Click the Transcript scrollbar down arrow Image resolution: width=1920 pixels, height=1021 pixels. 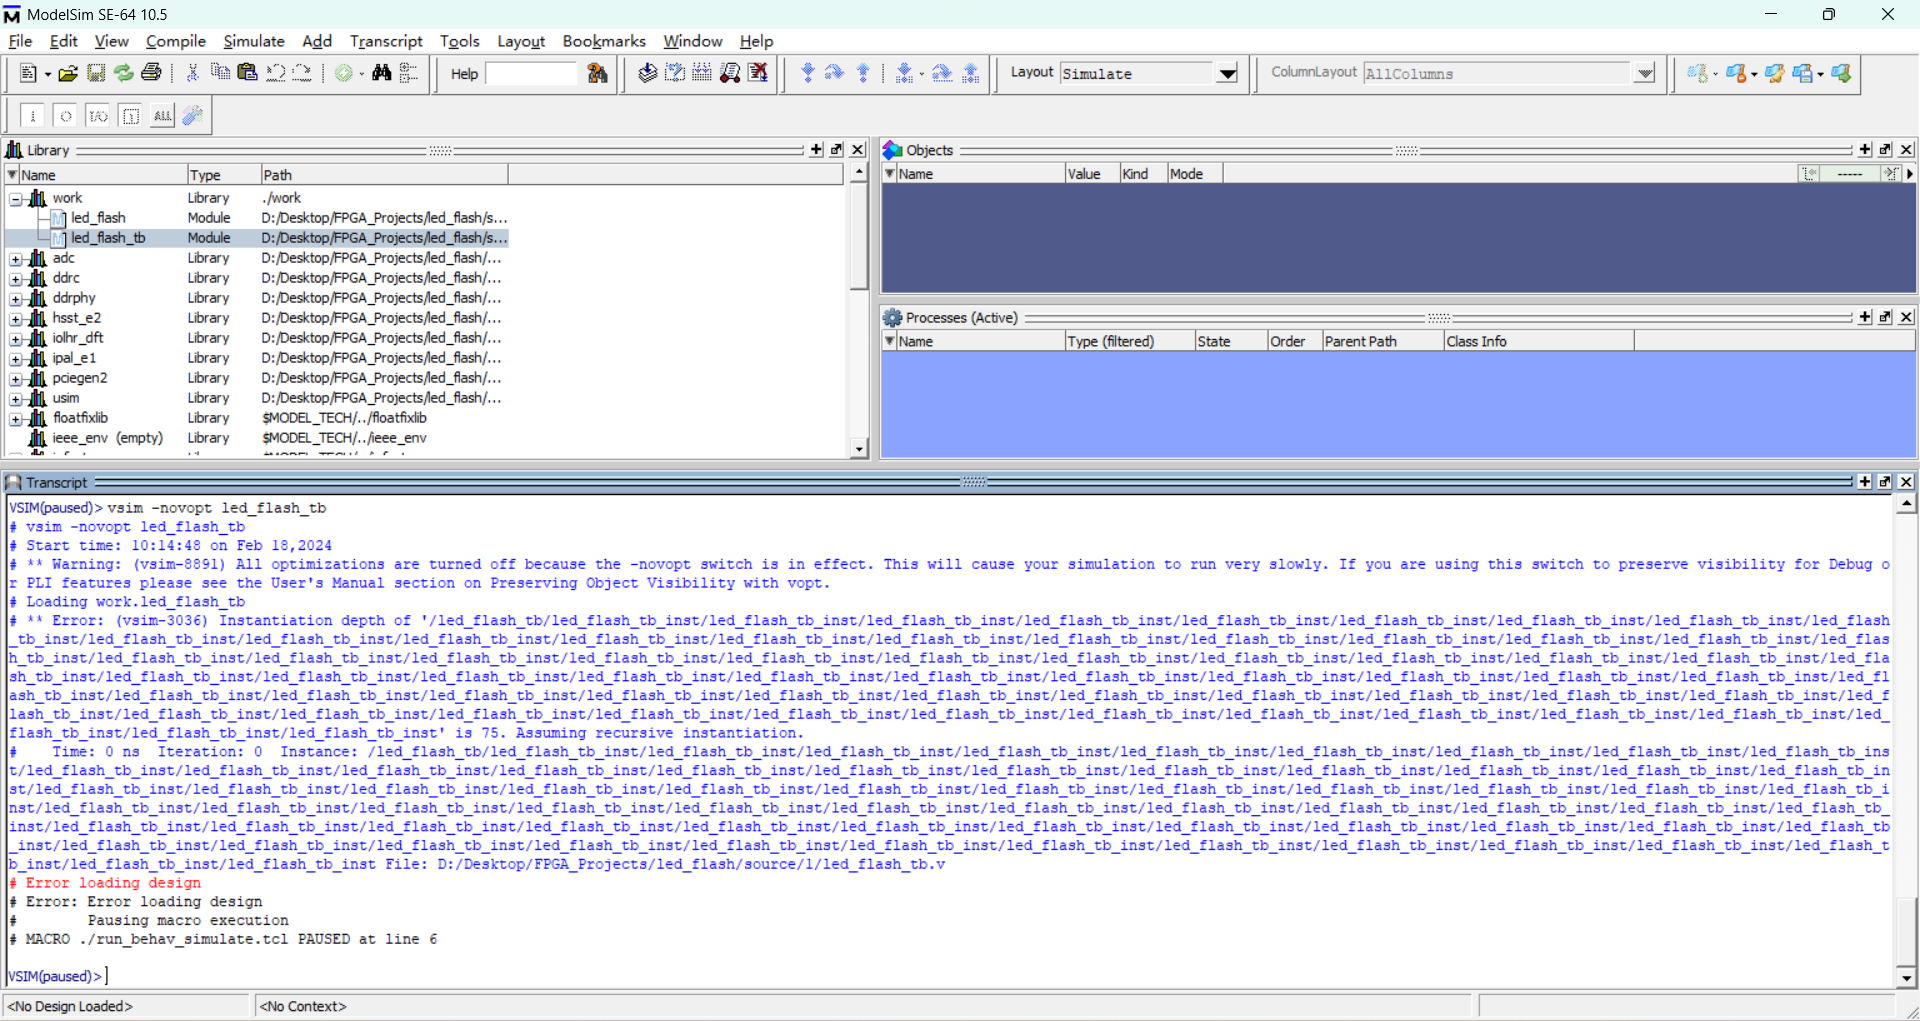(1906, 979)
